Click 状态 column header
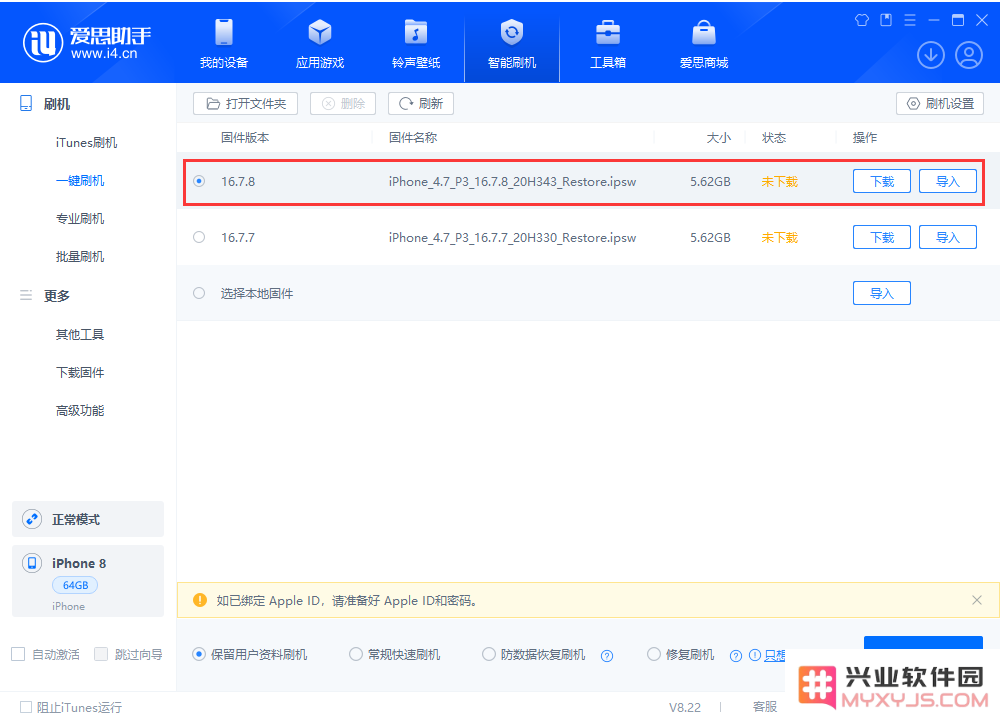This screenshot has height=724, width=1001. coord(774,138)
